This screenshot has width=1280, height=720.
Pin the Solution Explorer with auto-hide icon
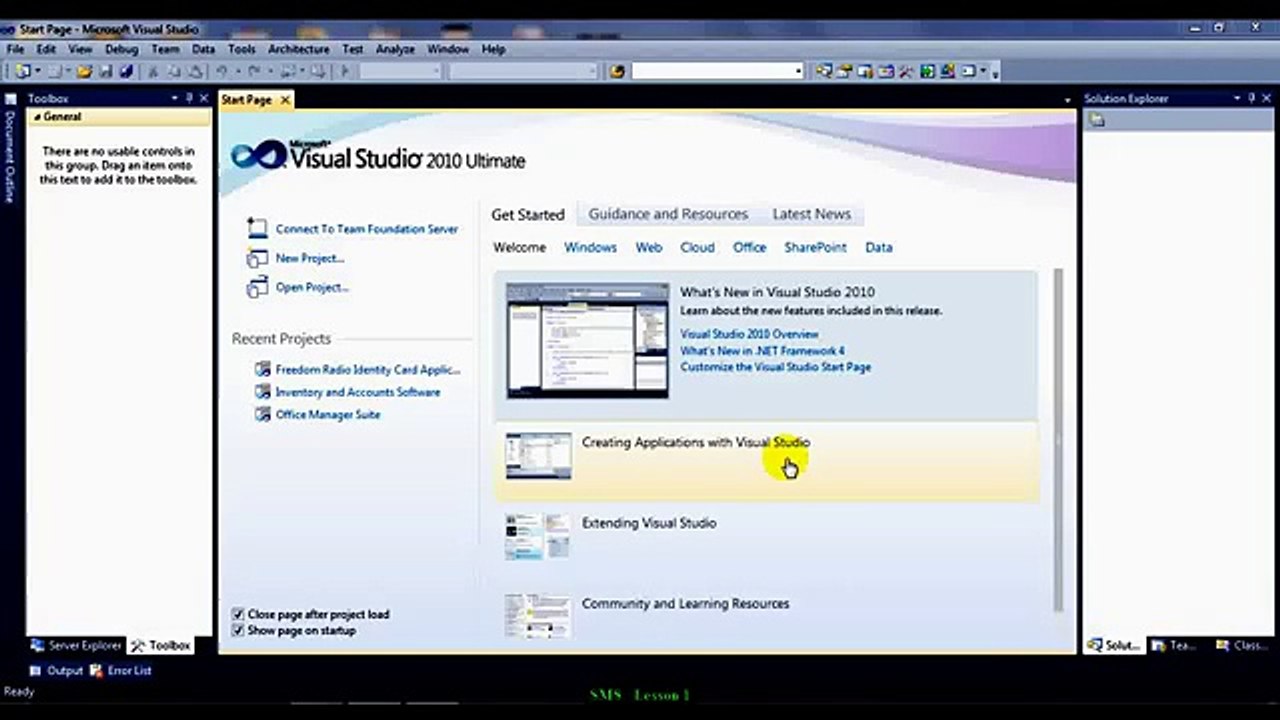pos(1251,98)
